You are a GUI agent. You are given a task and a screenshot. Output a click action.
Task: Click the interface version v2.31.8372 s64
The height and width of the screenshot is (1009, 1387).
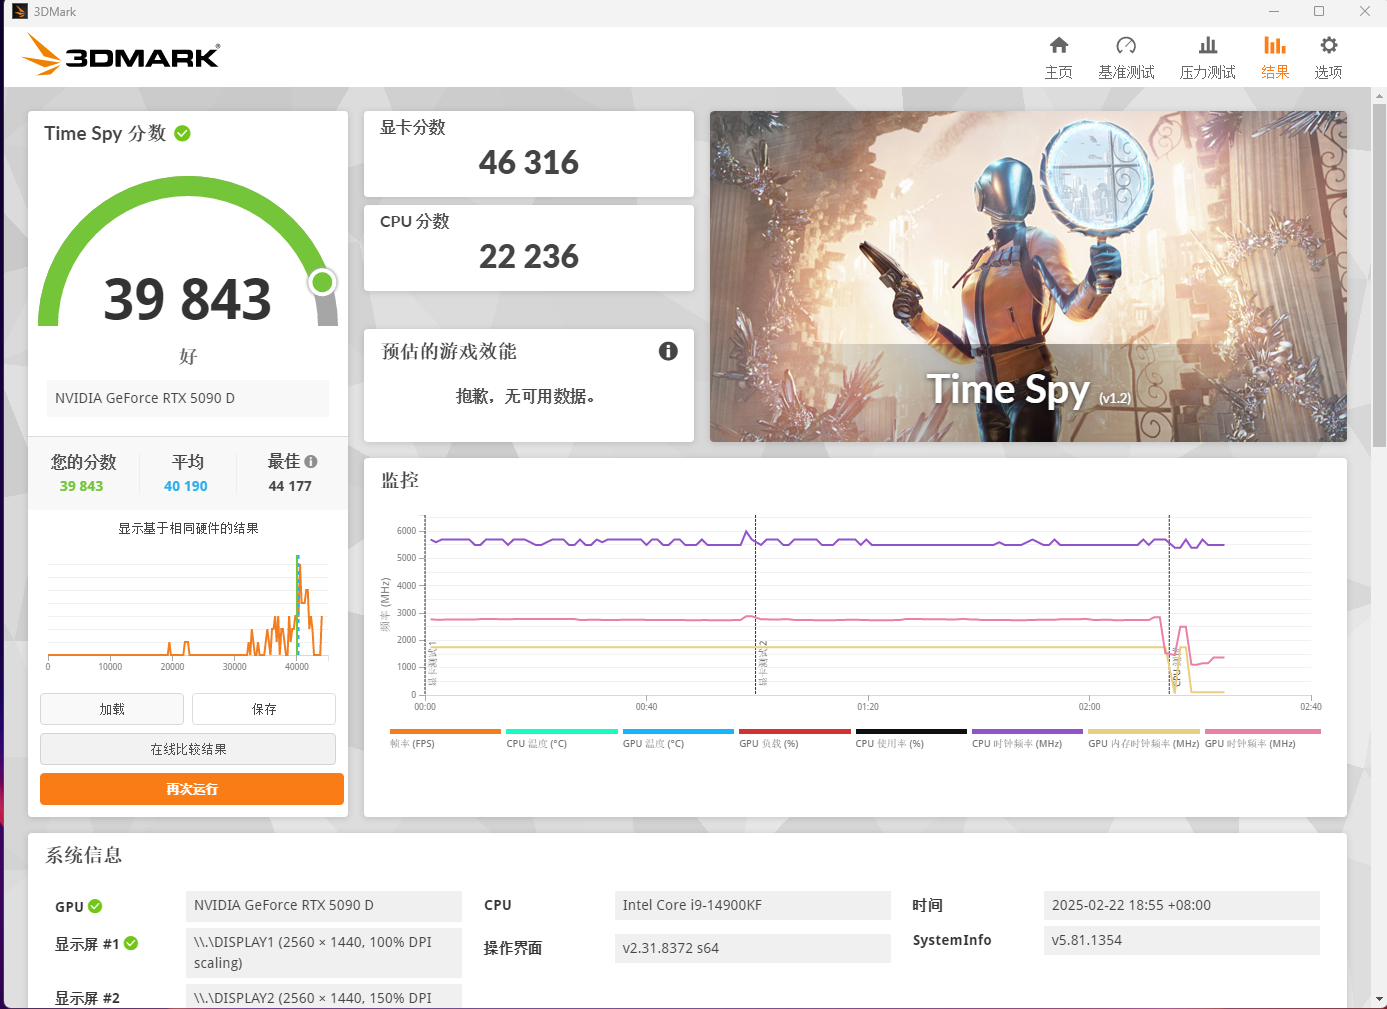coord(753,948)
